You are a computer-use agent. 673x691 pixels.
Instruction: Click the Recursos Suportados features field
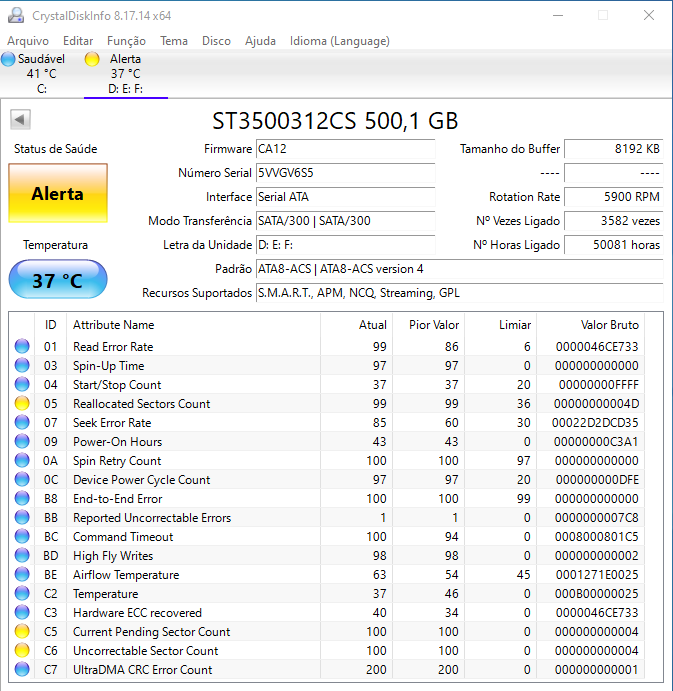[460, 293]
